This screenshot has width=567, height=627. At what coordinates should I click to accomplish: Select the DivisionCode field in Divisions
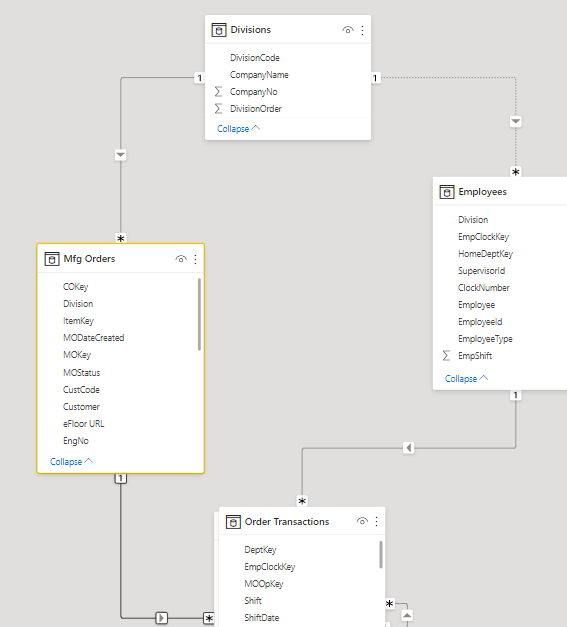pos(255,58)
